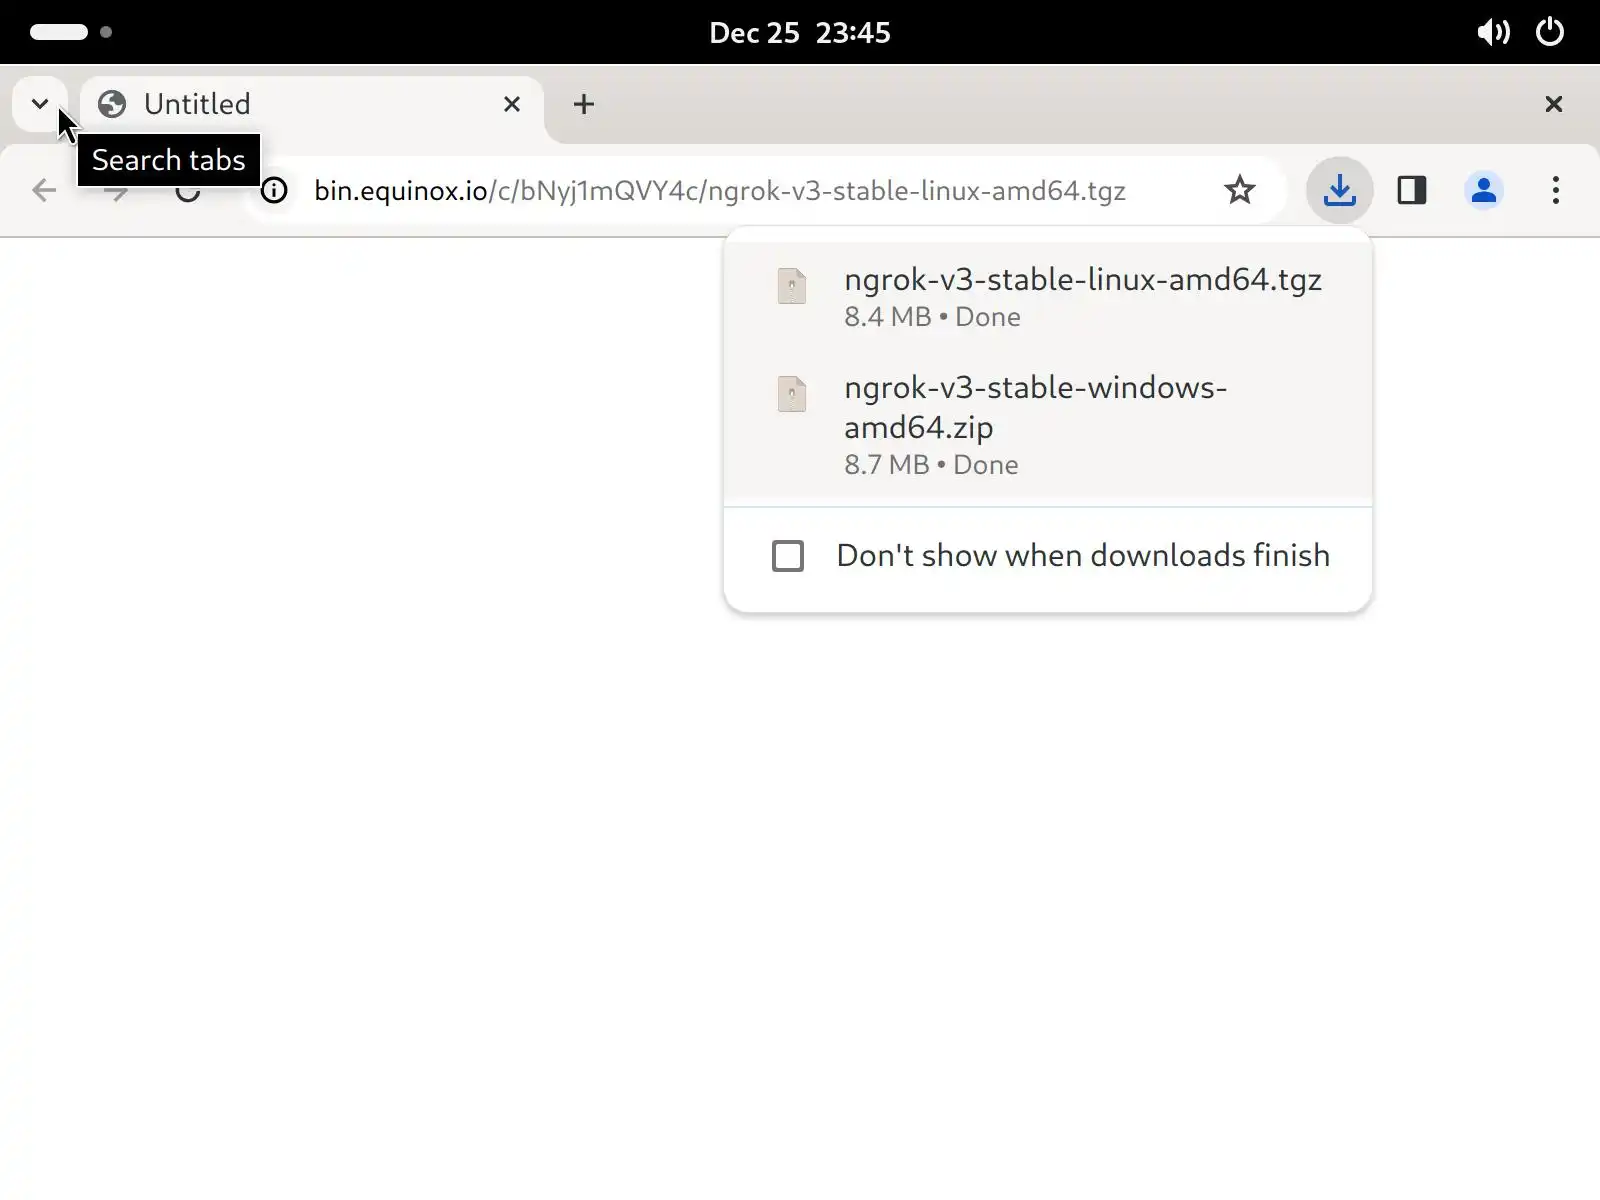This screenshot has width=1600, height=1200.
Task: Check Don't show when downloads finish
Action: (x=788, y=556)
